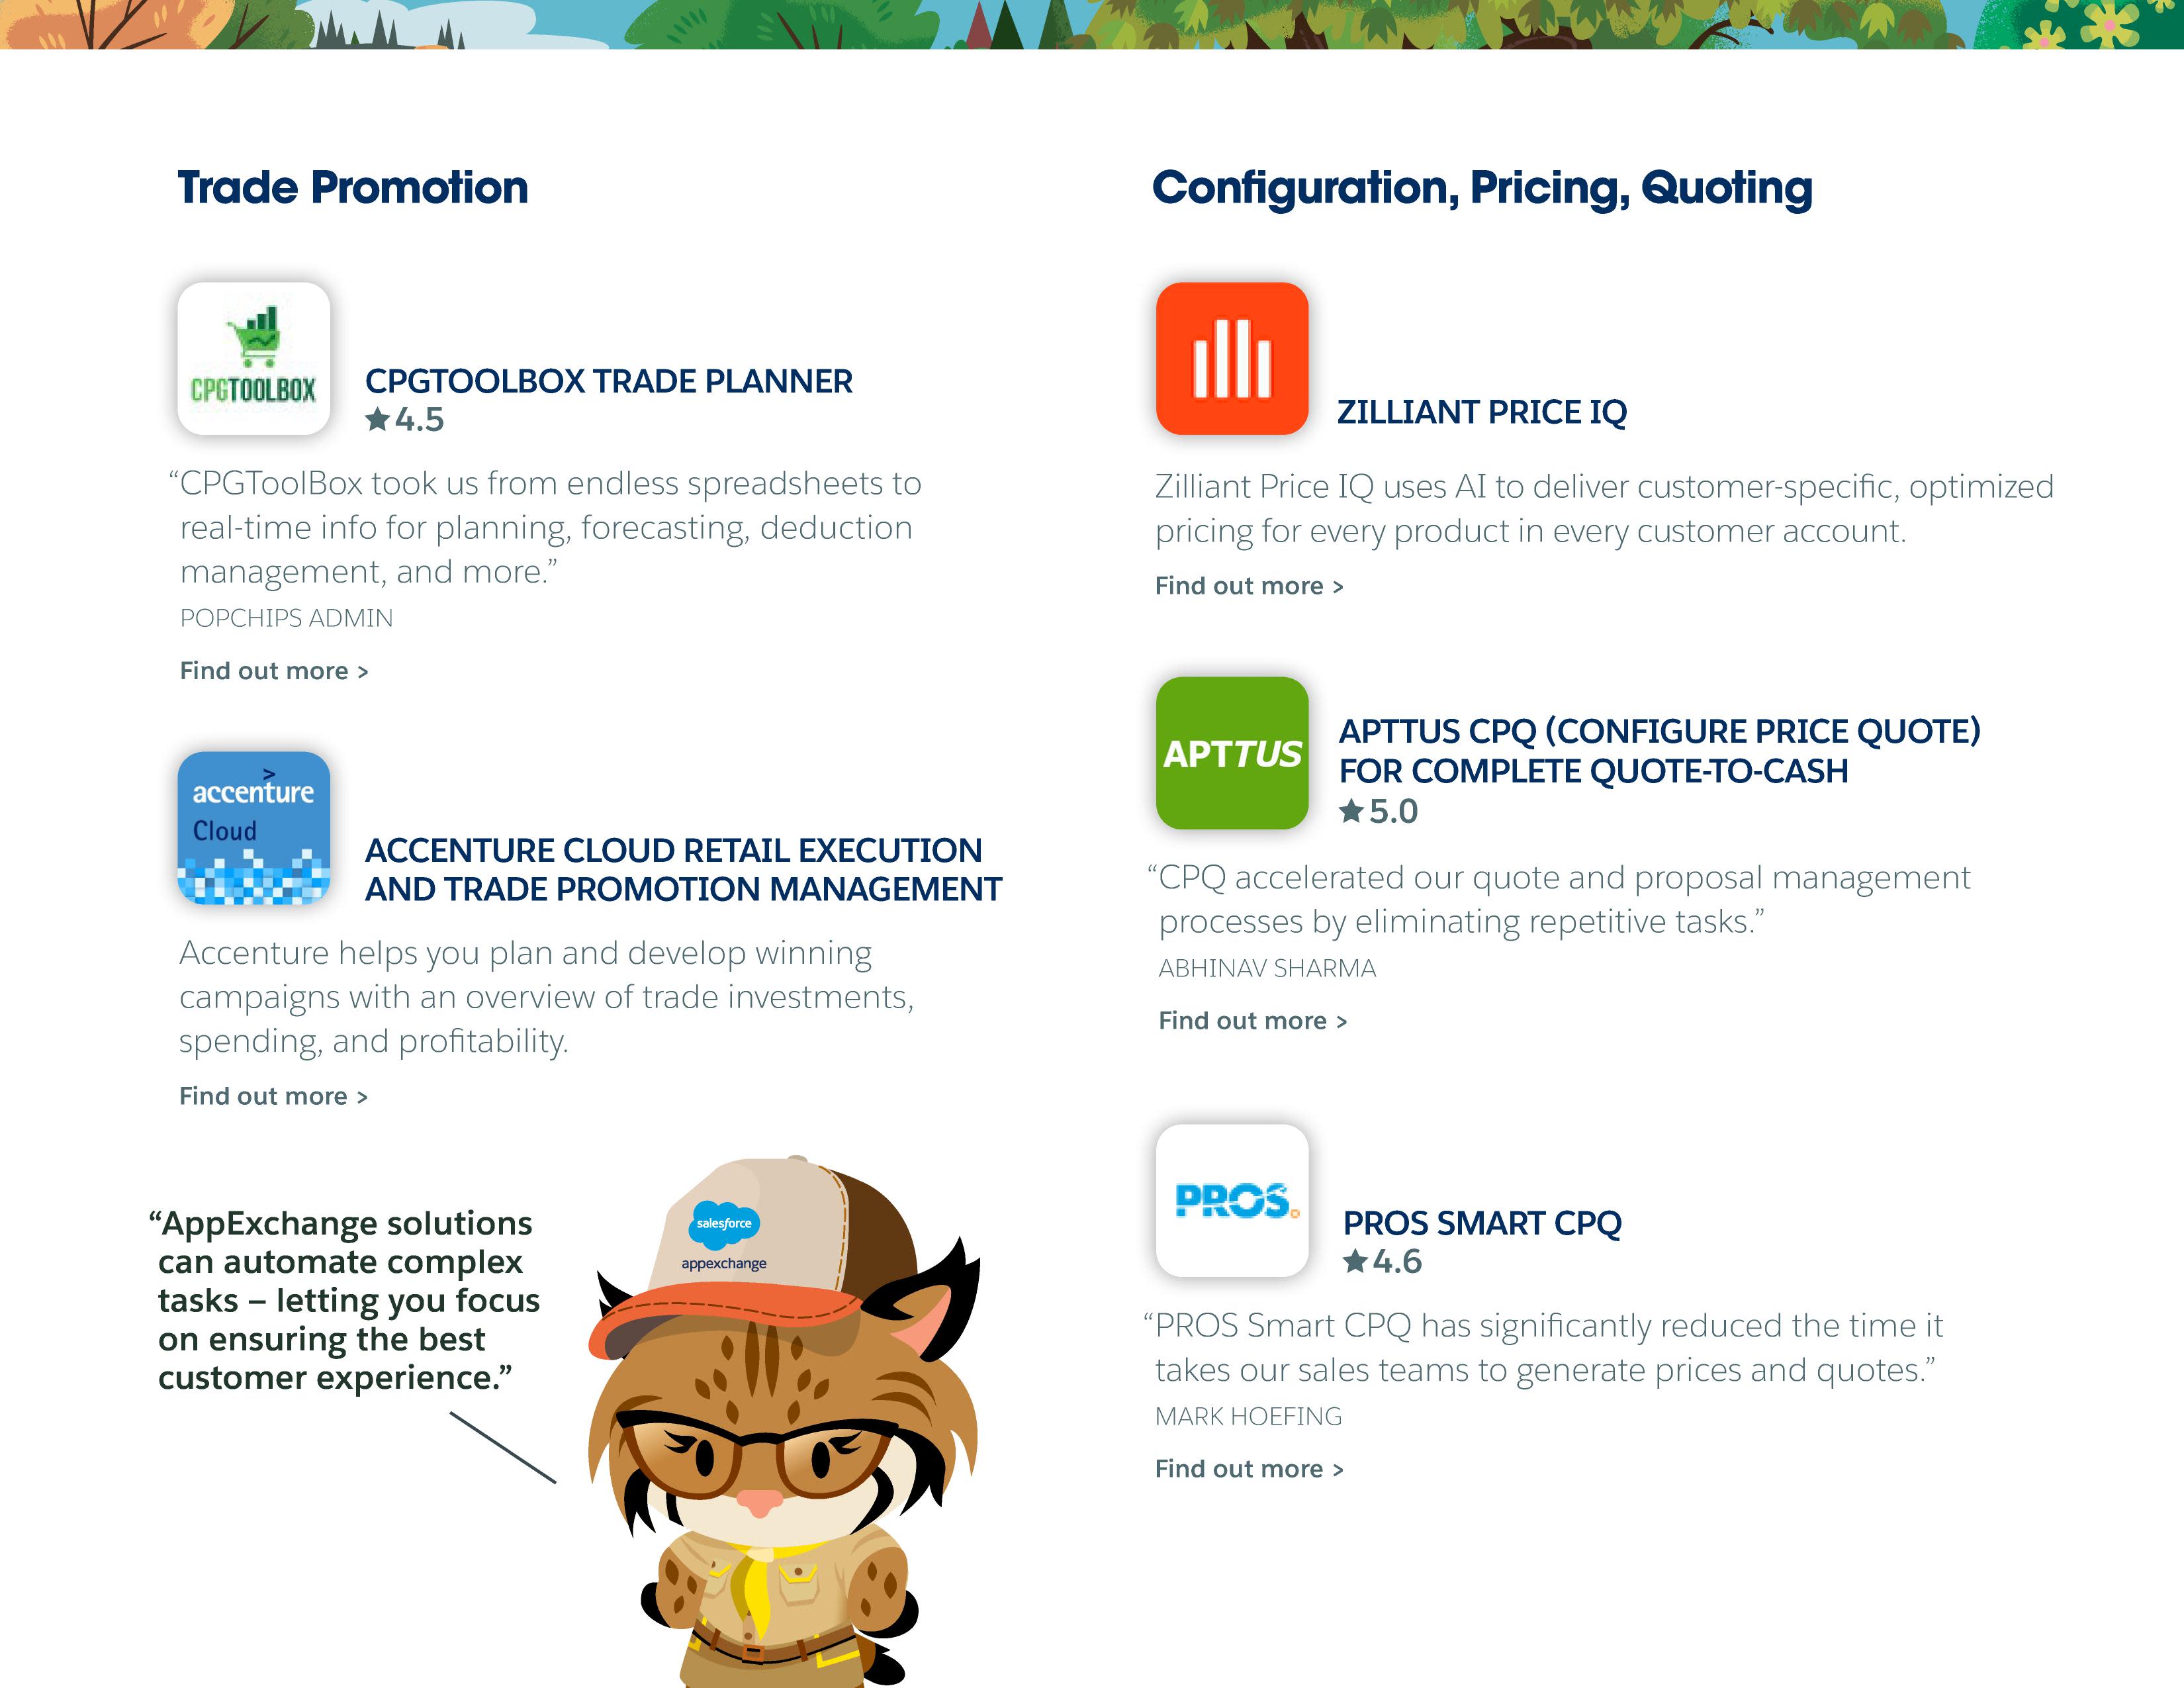The height and width of the screenshot is (1688, 2184).
Task: Click the Zilliant Price IQ red icon
Action: pyautogui.click(x=1234, y=356)
